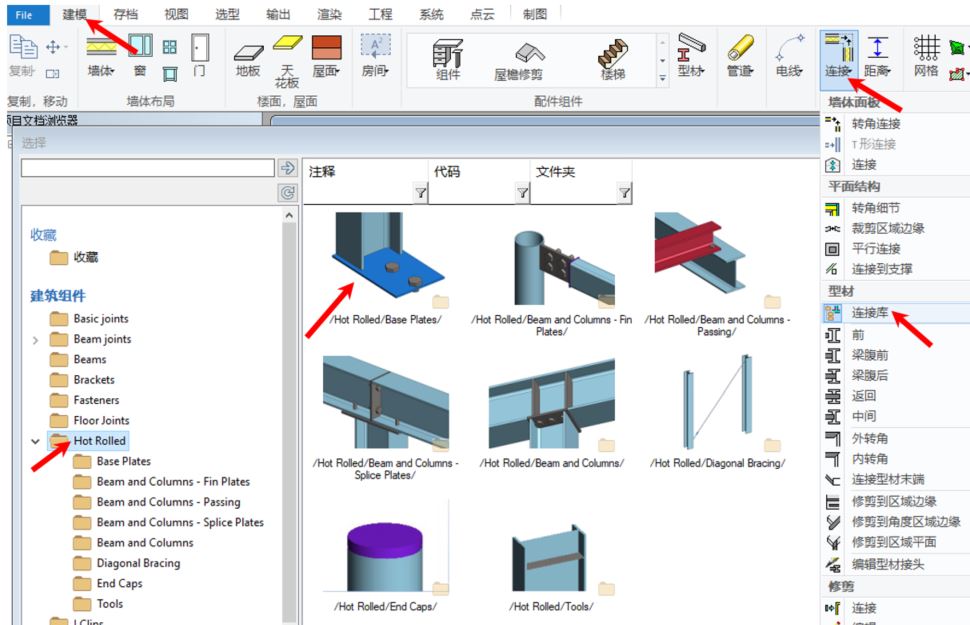Open the 制图 ribbon tab
Viewport: 970px width, 625px height.
(x=534, y=14)
